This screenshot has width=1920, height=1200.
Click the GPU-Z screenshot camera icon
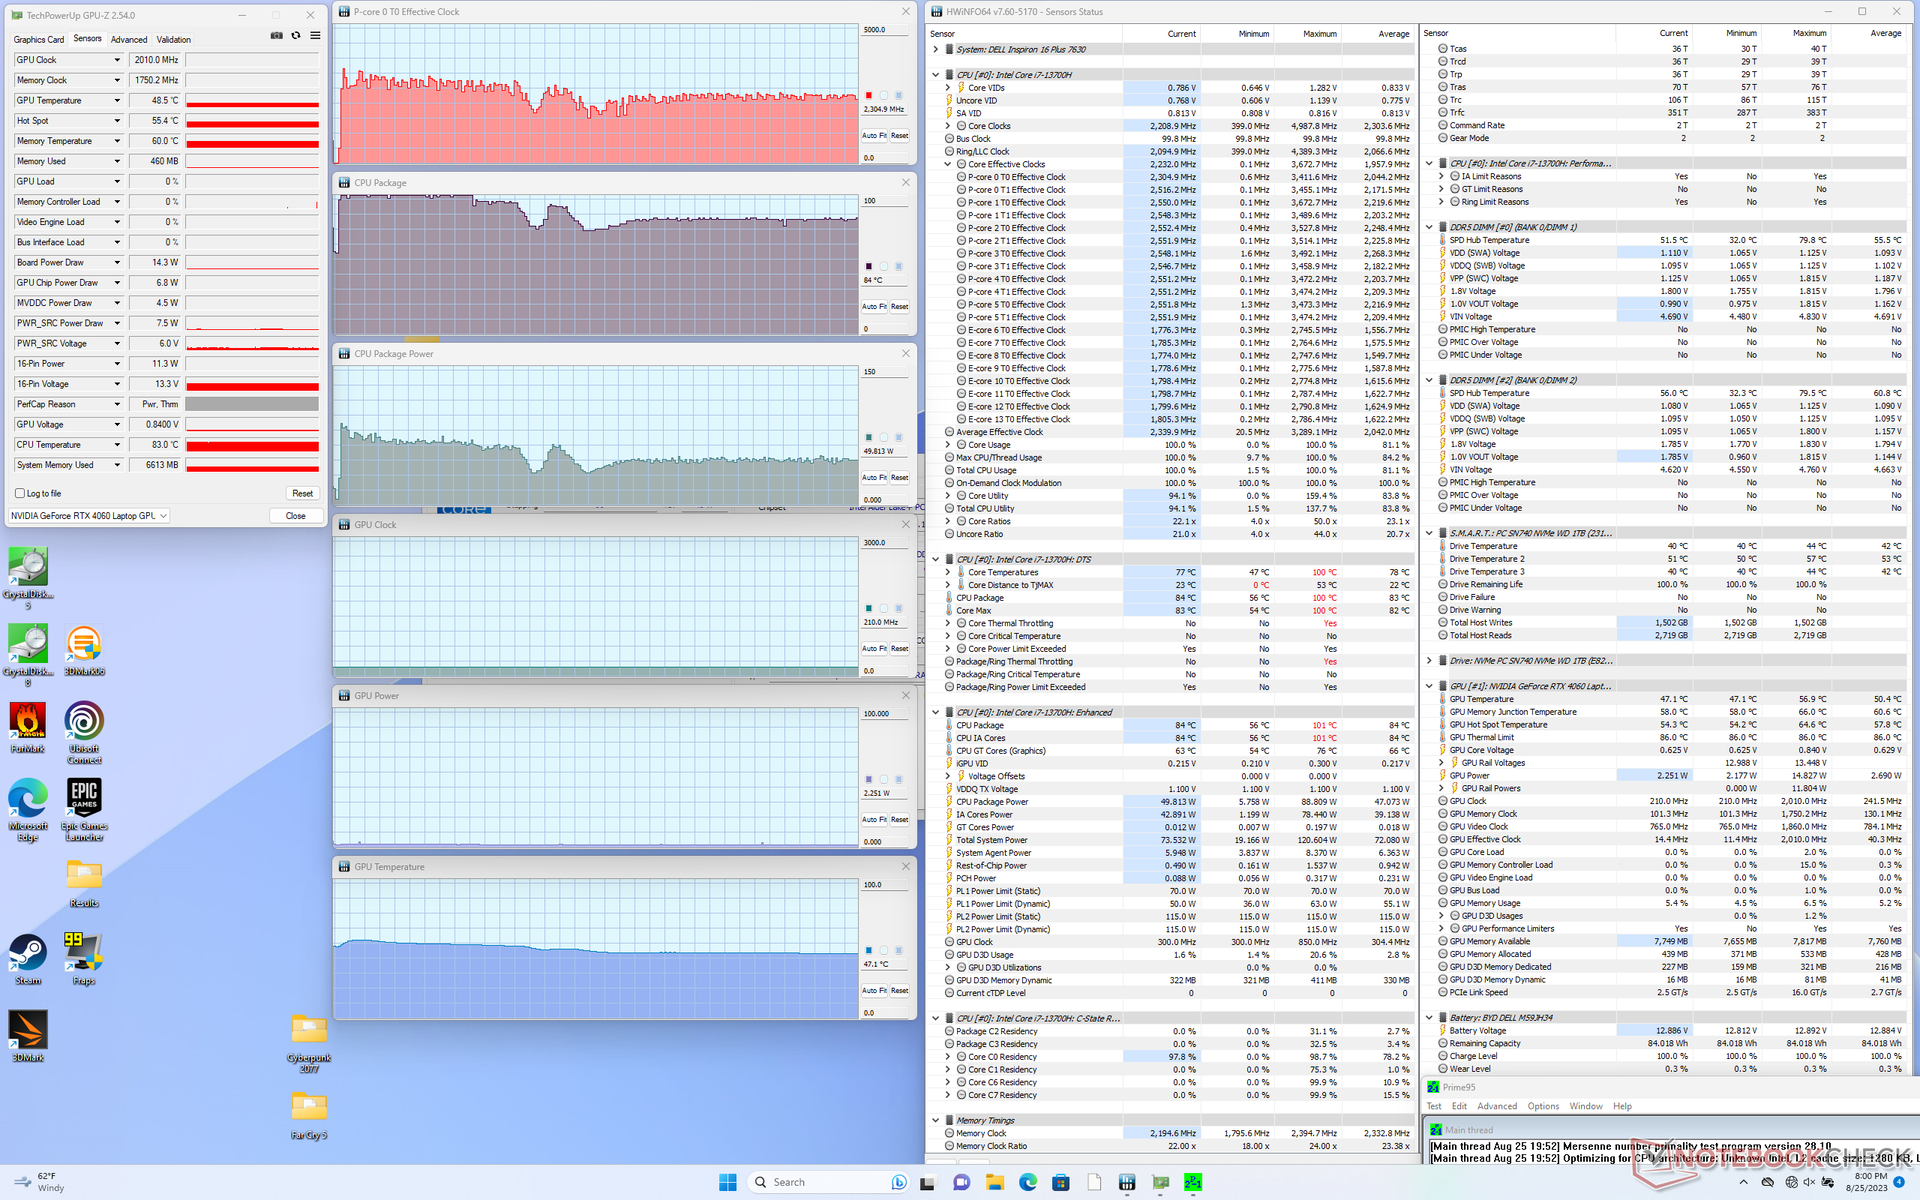coord(276,36)
